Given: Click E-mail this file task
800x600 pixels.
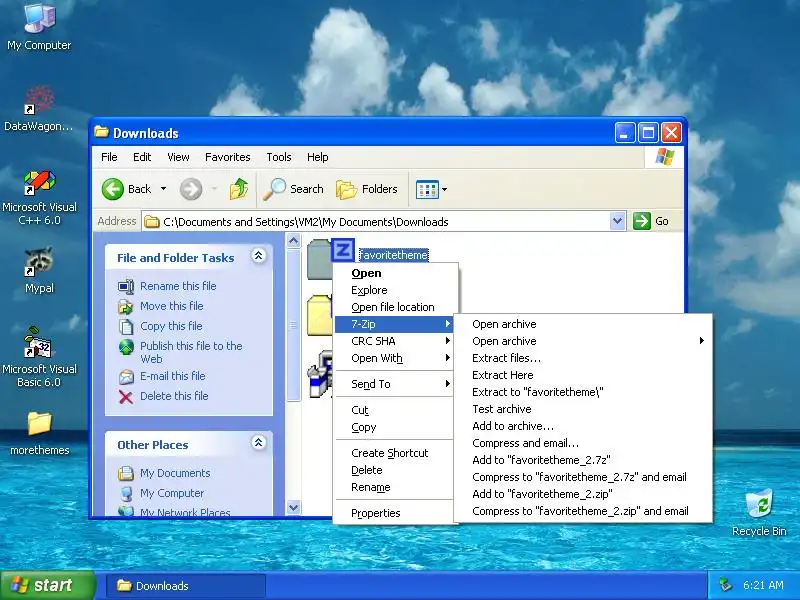Looking at the screenshot, I should click(x=172, y=376).
